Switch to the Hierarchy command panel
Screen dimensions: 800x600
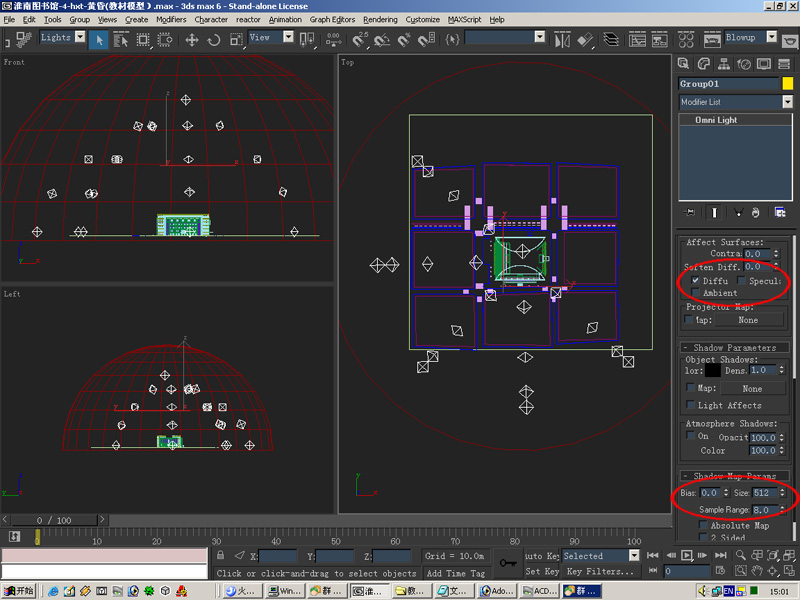tap(723, 64)
